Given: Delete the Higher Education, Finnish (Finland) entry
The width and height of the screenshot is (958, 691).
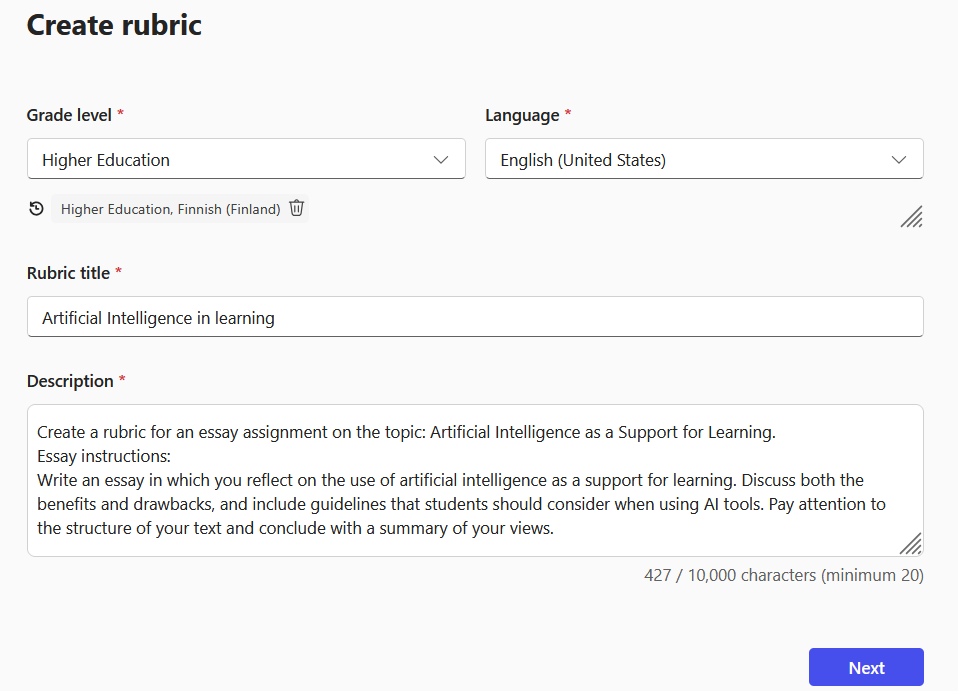Looking at the screenshot, I should [296, 208].
